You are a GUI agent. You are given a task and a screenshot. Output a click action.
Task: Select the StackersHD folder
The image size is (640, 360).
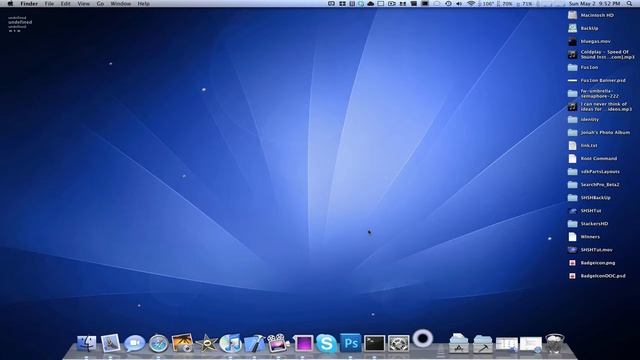(x=588, y=224)
